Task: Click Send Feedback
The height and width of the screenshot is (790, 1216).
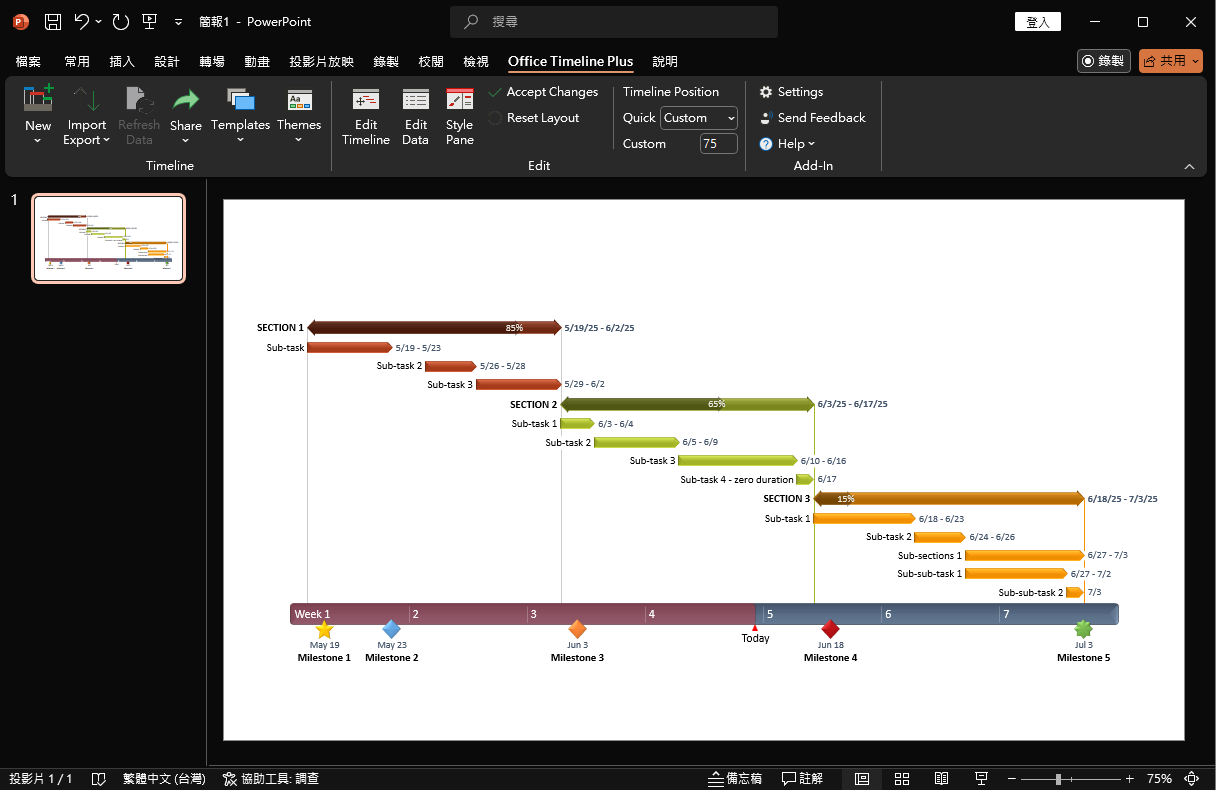Action: point(812,118)
